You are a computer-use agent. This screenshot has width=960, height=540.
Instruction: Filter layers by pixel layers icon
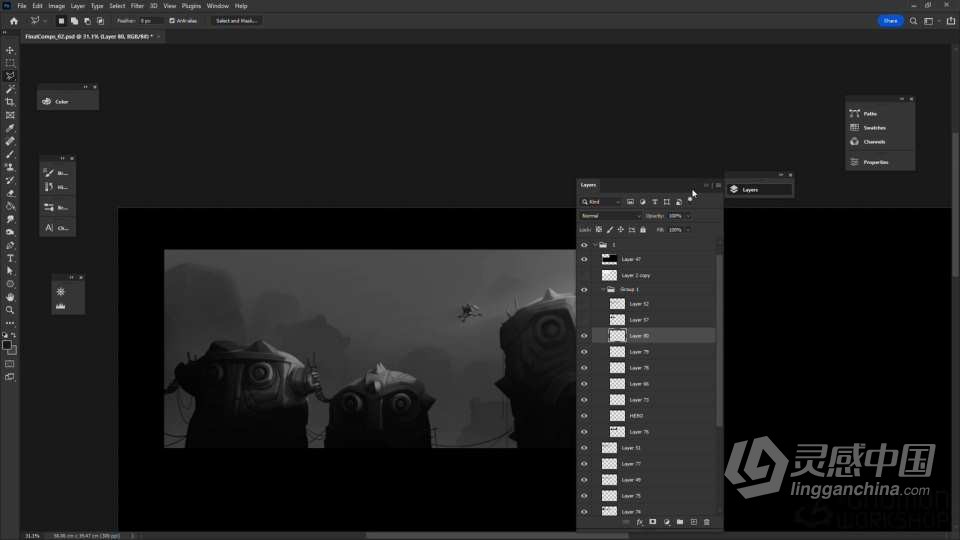(630, 202)
